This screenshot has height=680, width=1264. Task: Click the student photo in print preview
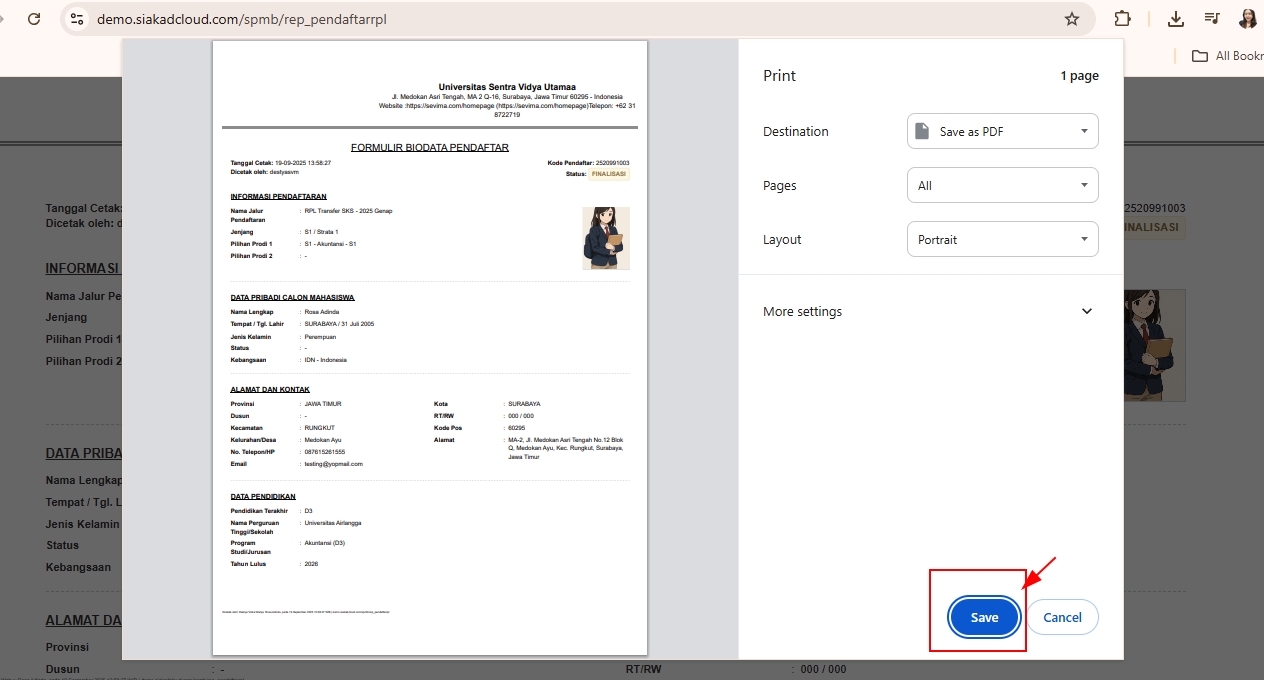click(606, 238)
